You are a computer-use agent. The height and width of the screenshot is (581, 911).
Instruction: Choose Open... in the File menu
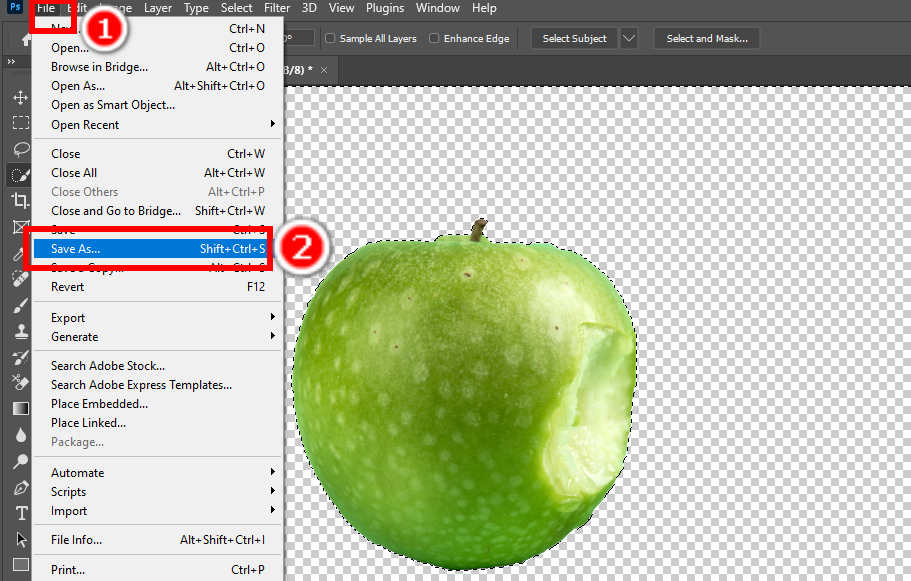point(157,48)
